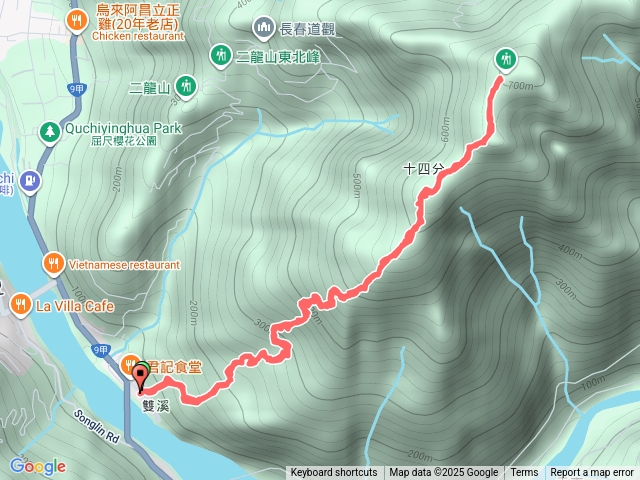This screenshot has height=480, width=640.
Task: Select the Quchiyinghua Park tree icon
Action: tap(50, 133)
